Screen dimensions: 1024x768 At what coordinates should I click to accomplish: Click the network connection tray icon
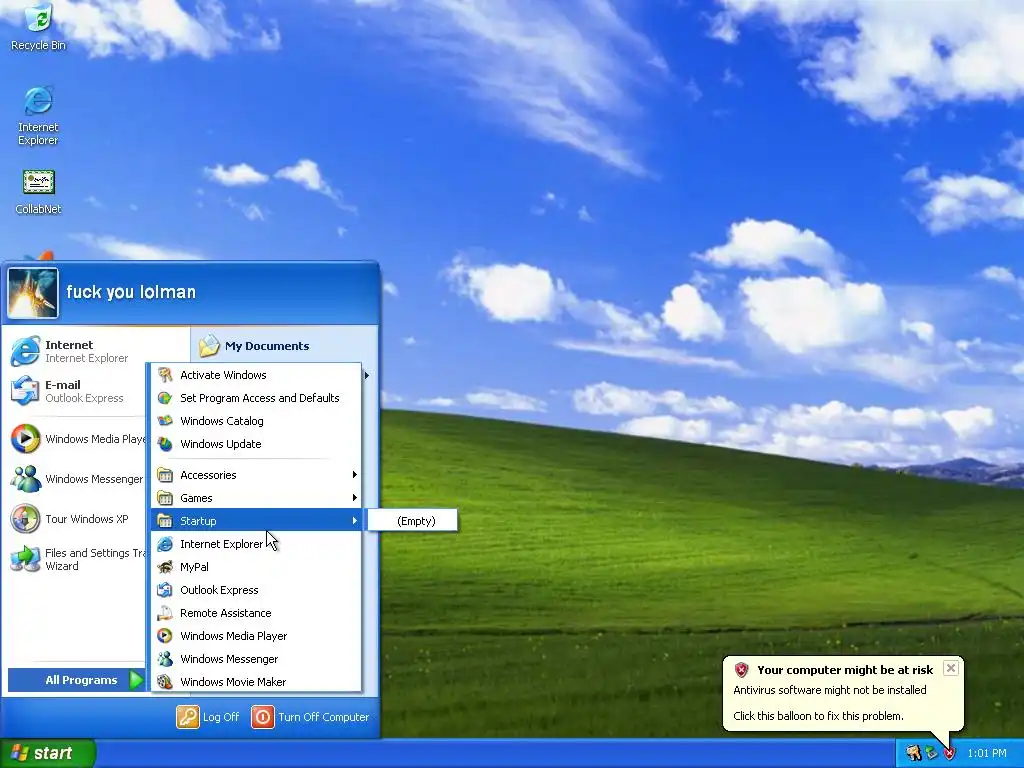pyautogui.click(x=931, y=753)
